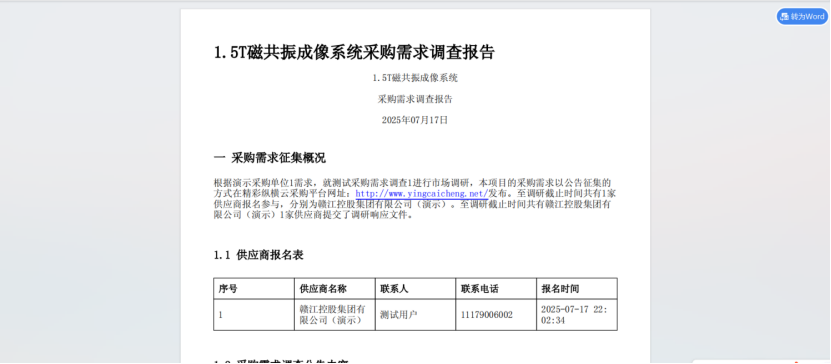Viewport: 831px width, 364px height.
Task: Click the subtitle line 1.5T磁共振成像系统
Action: click(x=415, y=78)
